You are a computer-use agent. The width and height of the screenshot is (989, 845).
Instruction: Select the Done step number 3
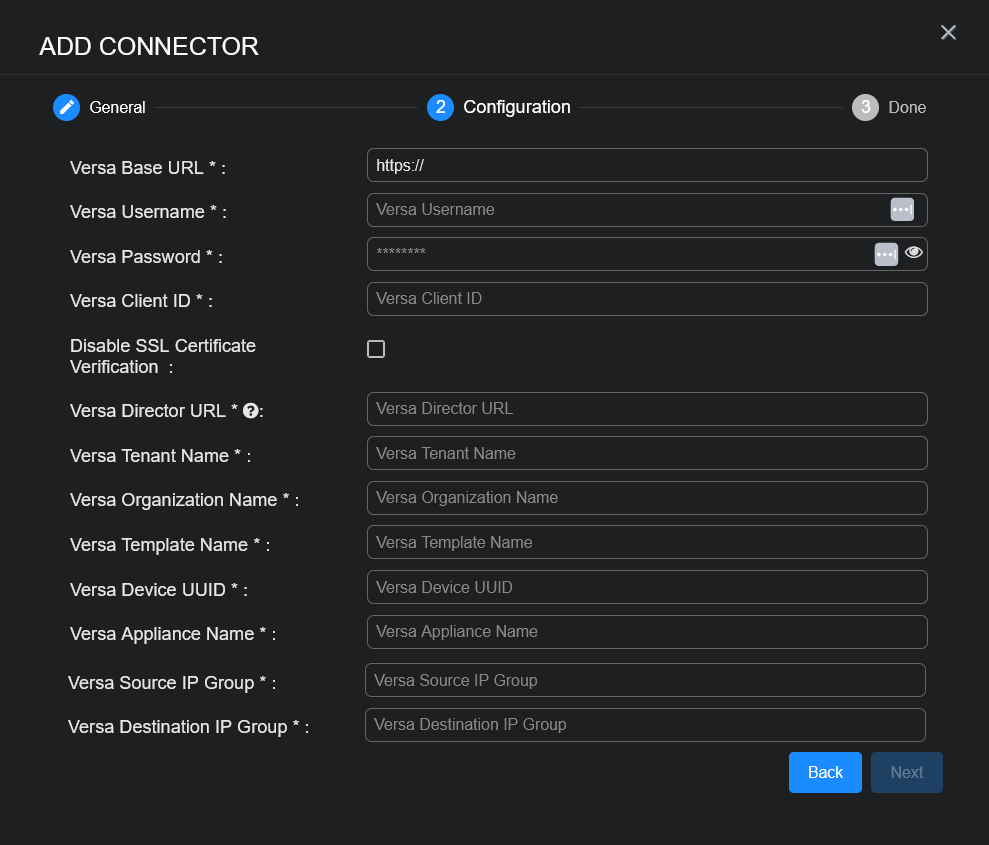point(865,107)
